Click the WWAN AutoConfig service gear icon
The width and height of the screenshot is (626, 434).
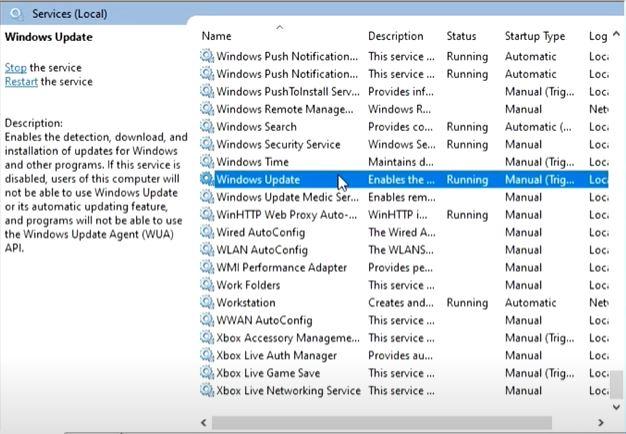pyautogui.click(x=207, y=320)
